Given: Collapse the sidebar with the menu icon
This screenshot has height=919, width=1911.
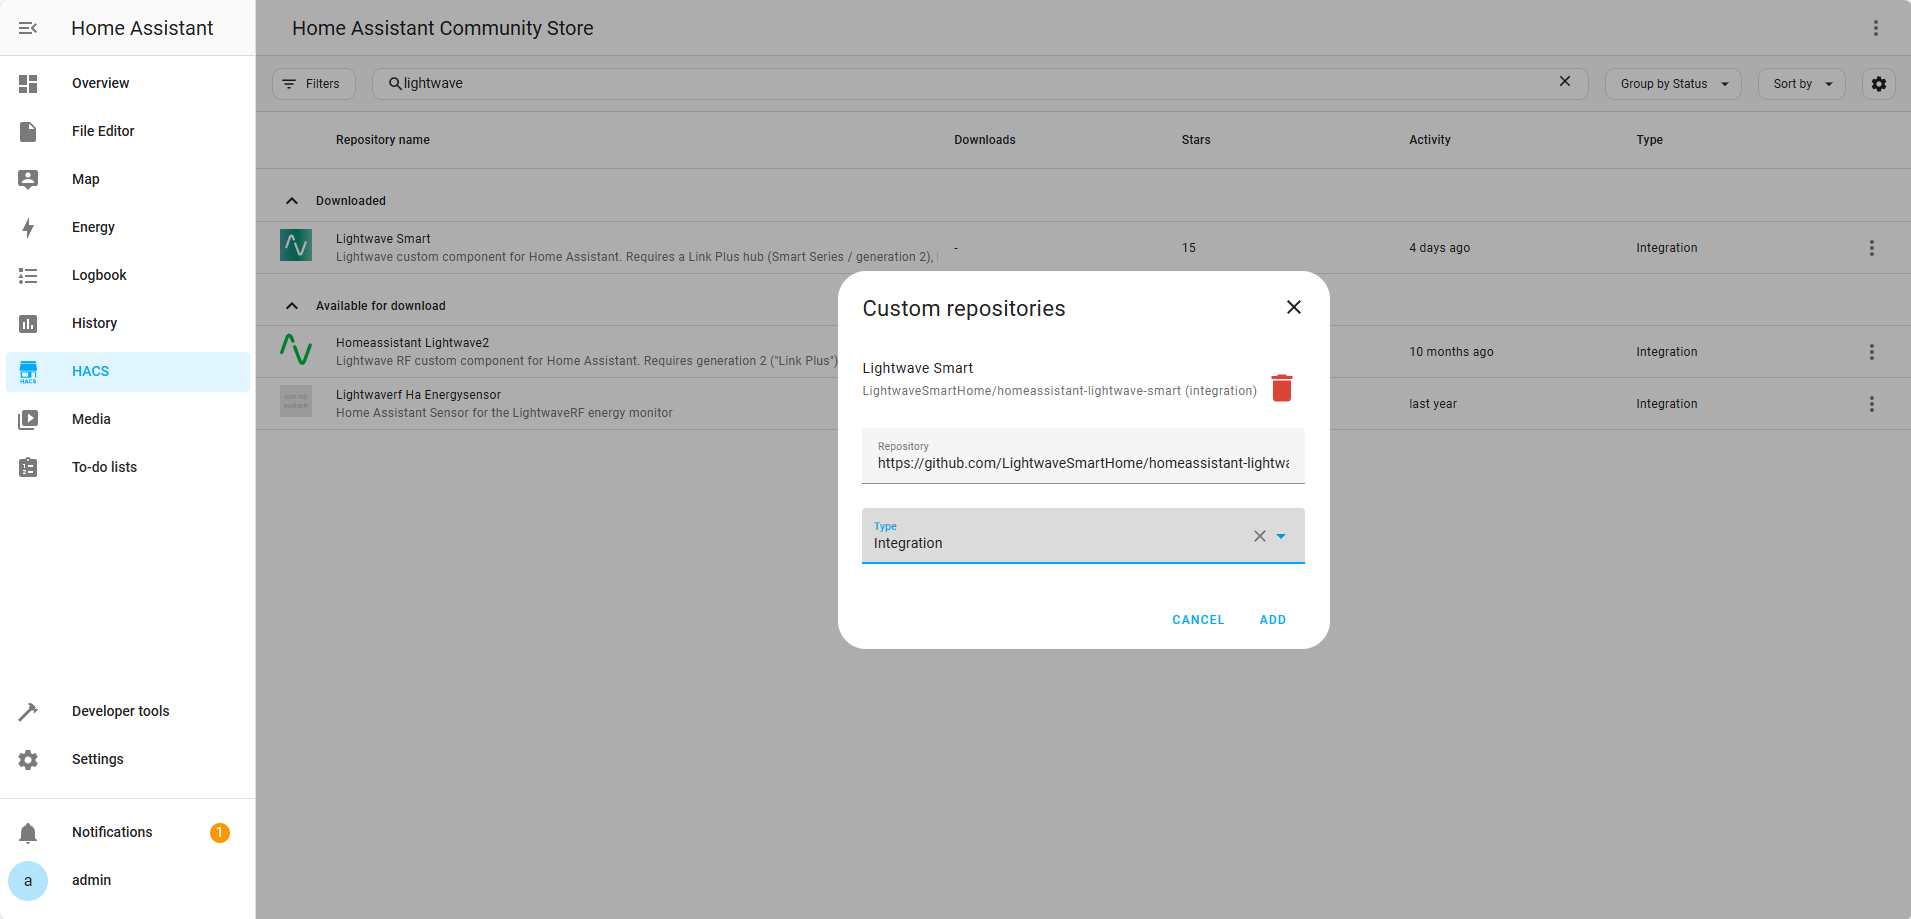Looking at the screenshot, I should coord(28,28).
